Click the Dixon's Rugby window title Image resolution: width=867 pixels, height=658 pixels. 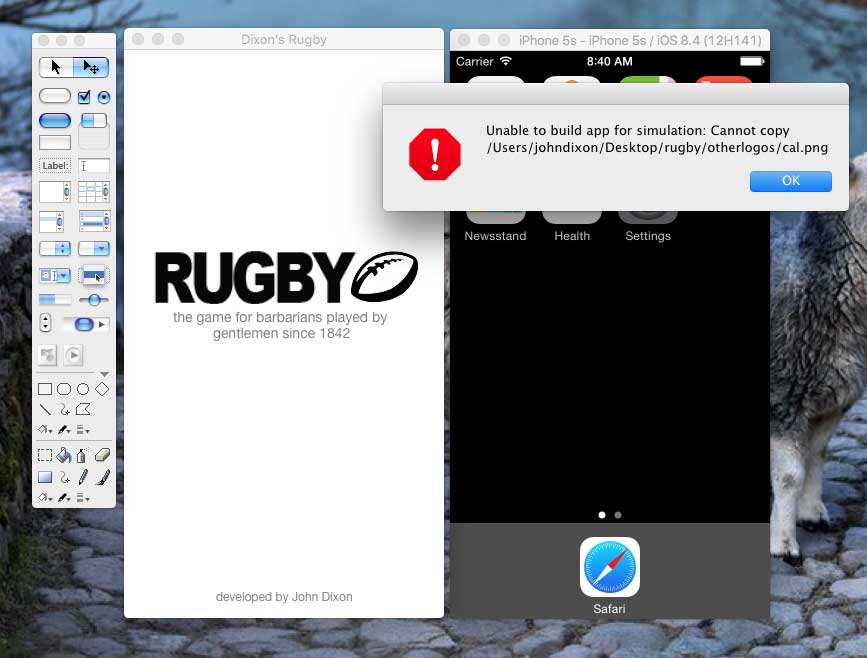coord(284,40)
